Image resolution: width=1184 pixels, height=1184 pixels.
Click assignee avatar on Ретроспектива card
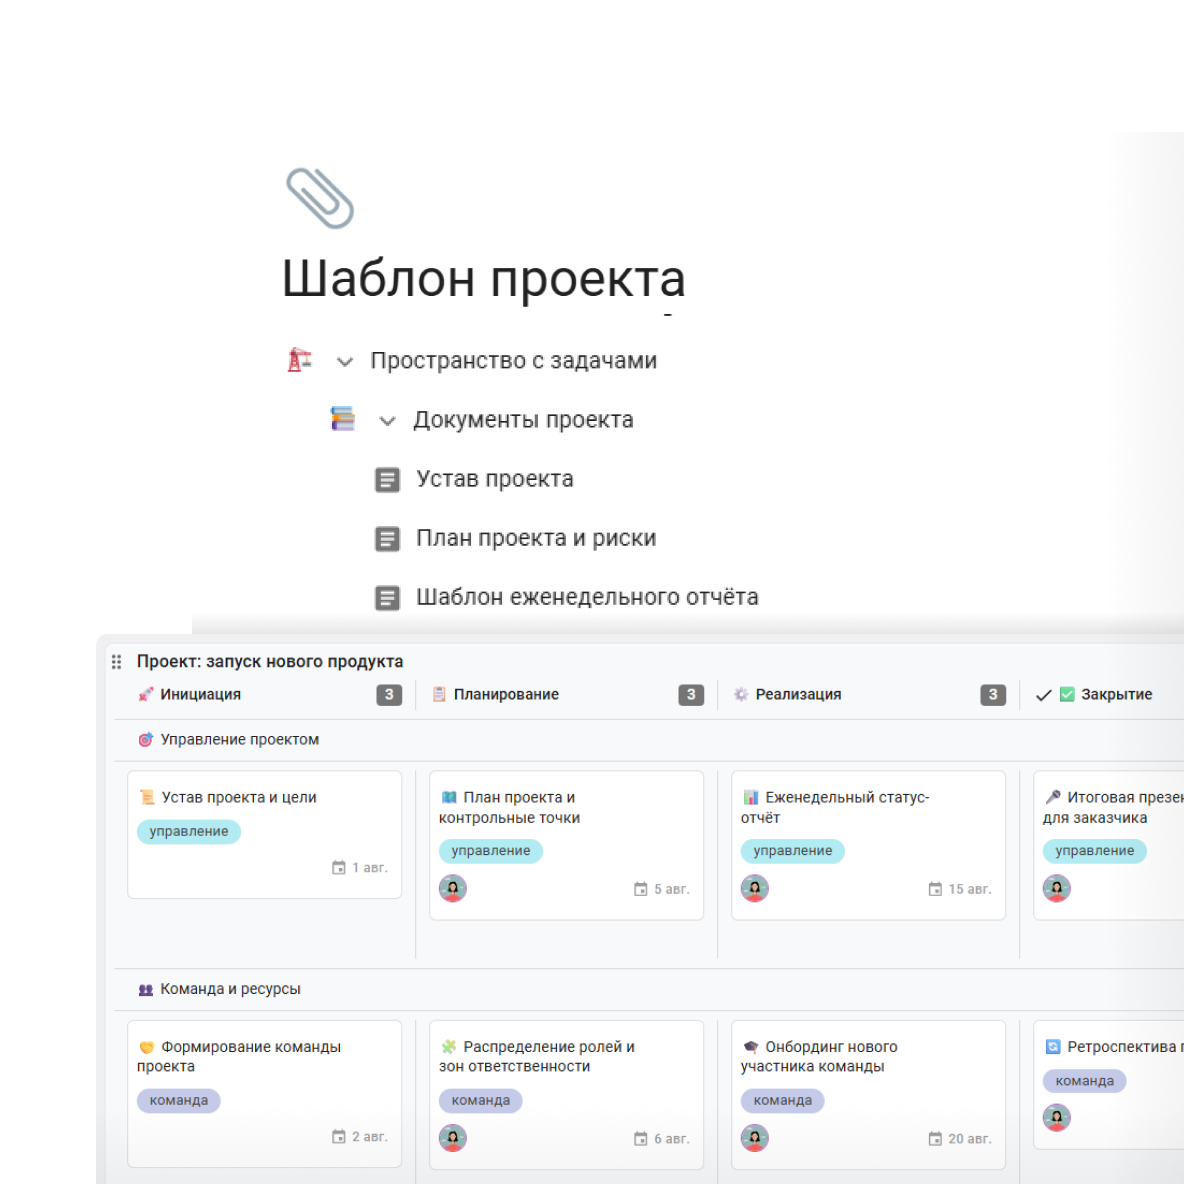pyautogui.click(x=1057, y=1118)
